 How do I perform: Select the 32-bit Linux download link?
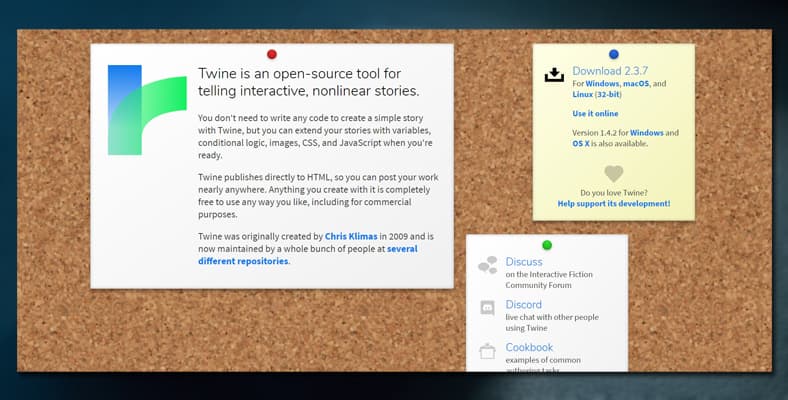[608, 94]
